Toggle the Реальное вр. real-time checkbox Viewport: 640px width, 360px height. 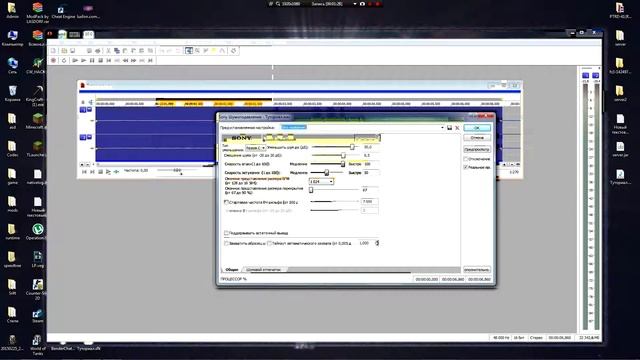(466, 167)
